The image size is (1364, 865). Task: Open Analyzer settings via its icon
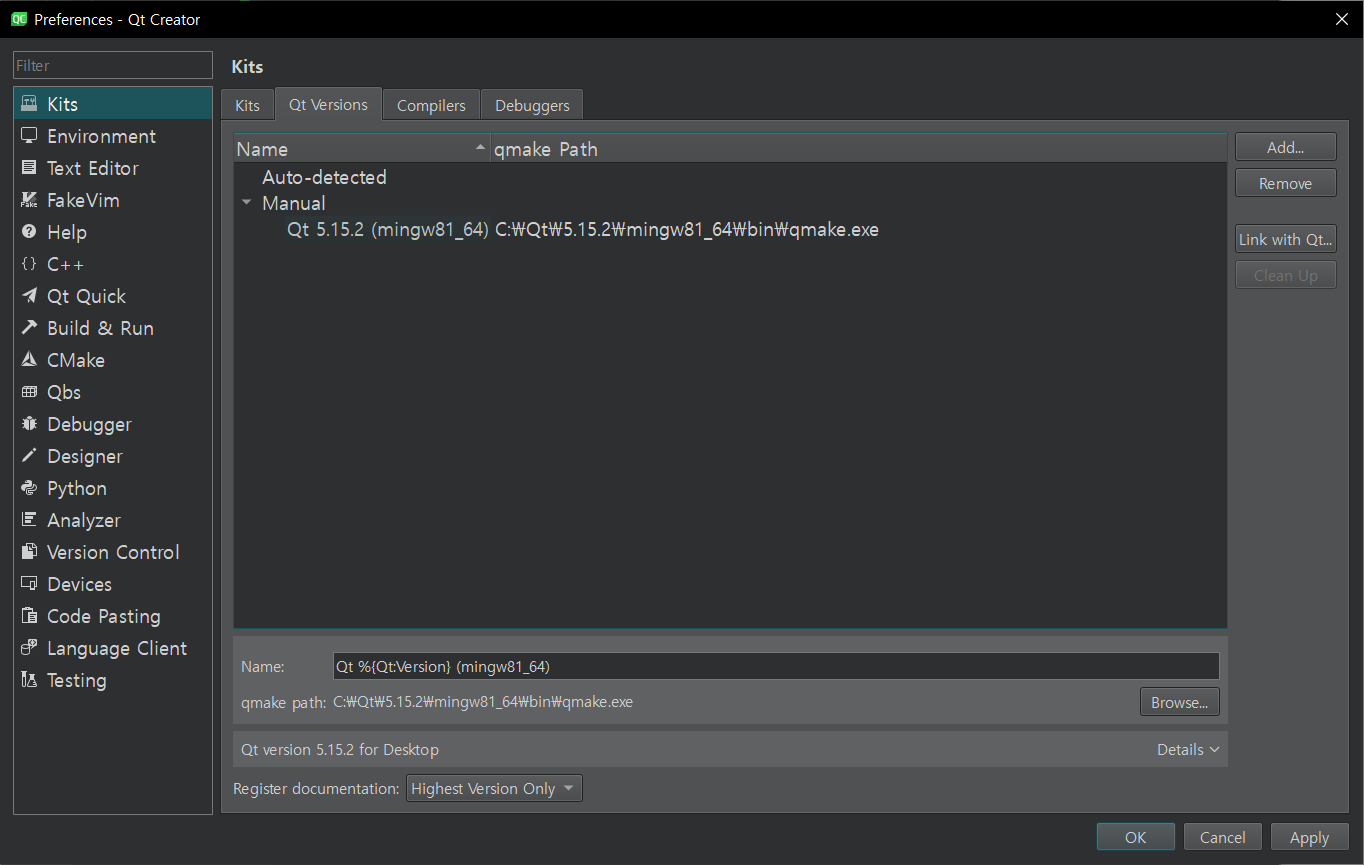point(29,520)
